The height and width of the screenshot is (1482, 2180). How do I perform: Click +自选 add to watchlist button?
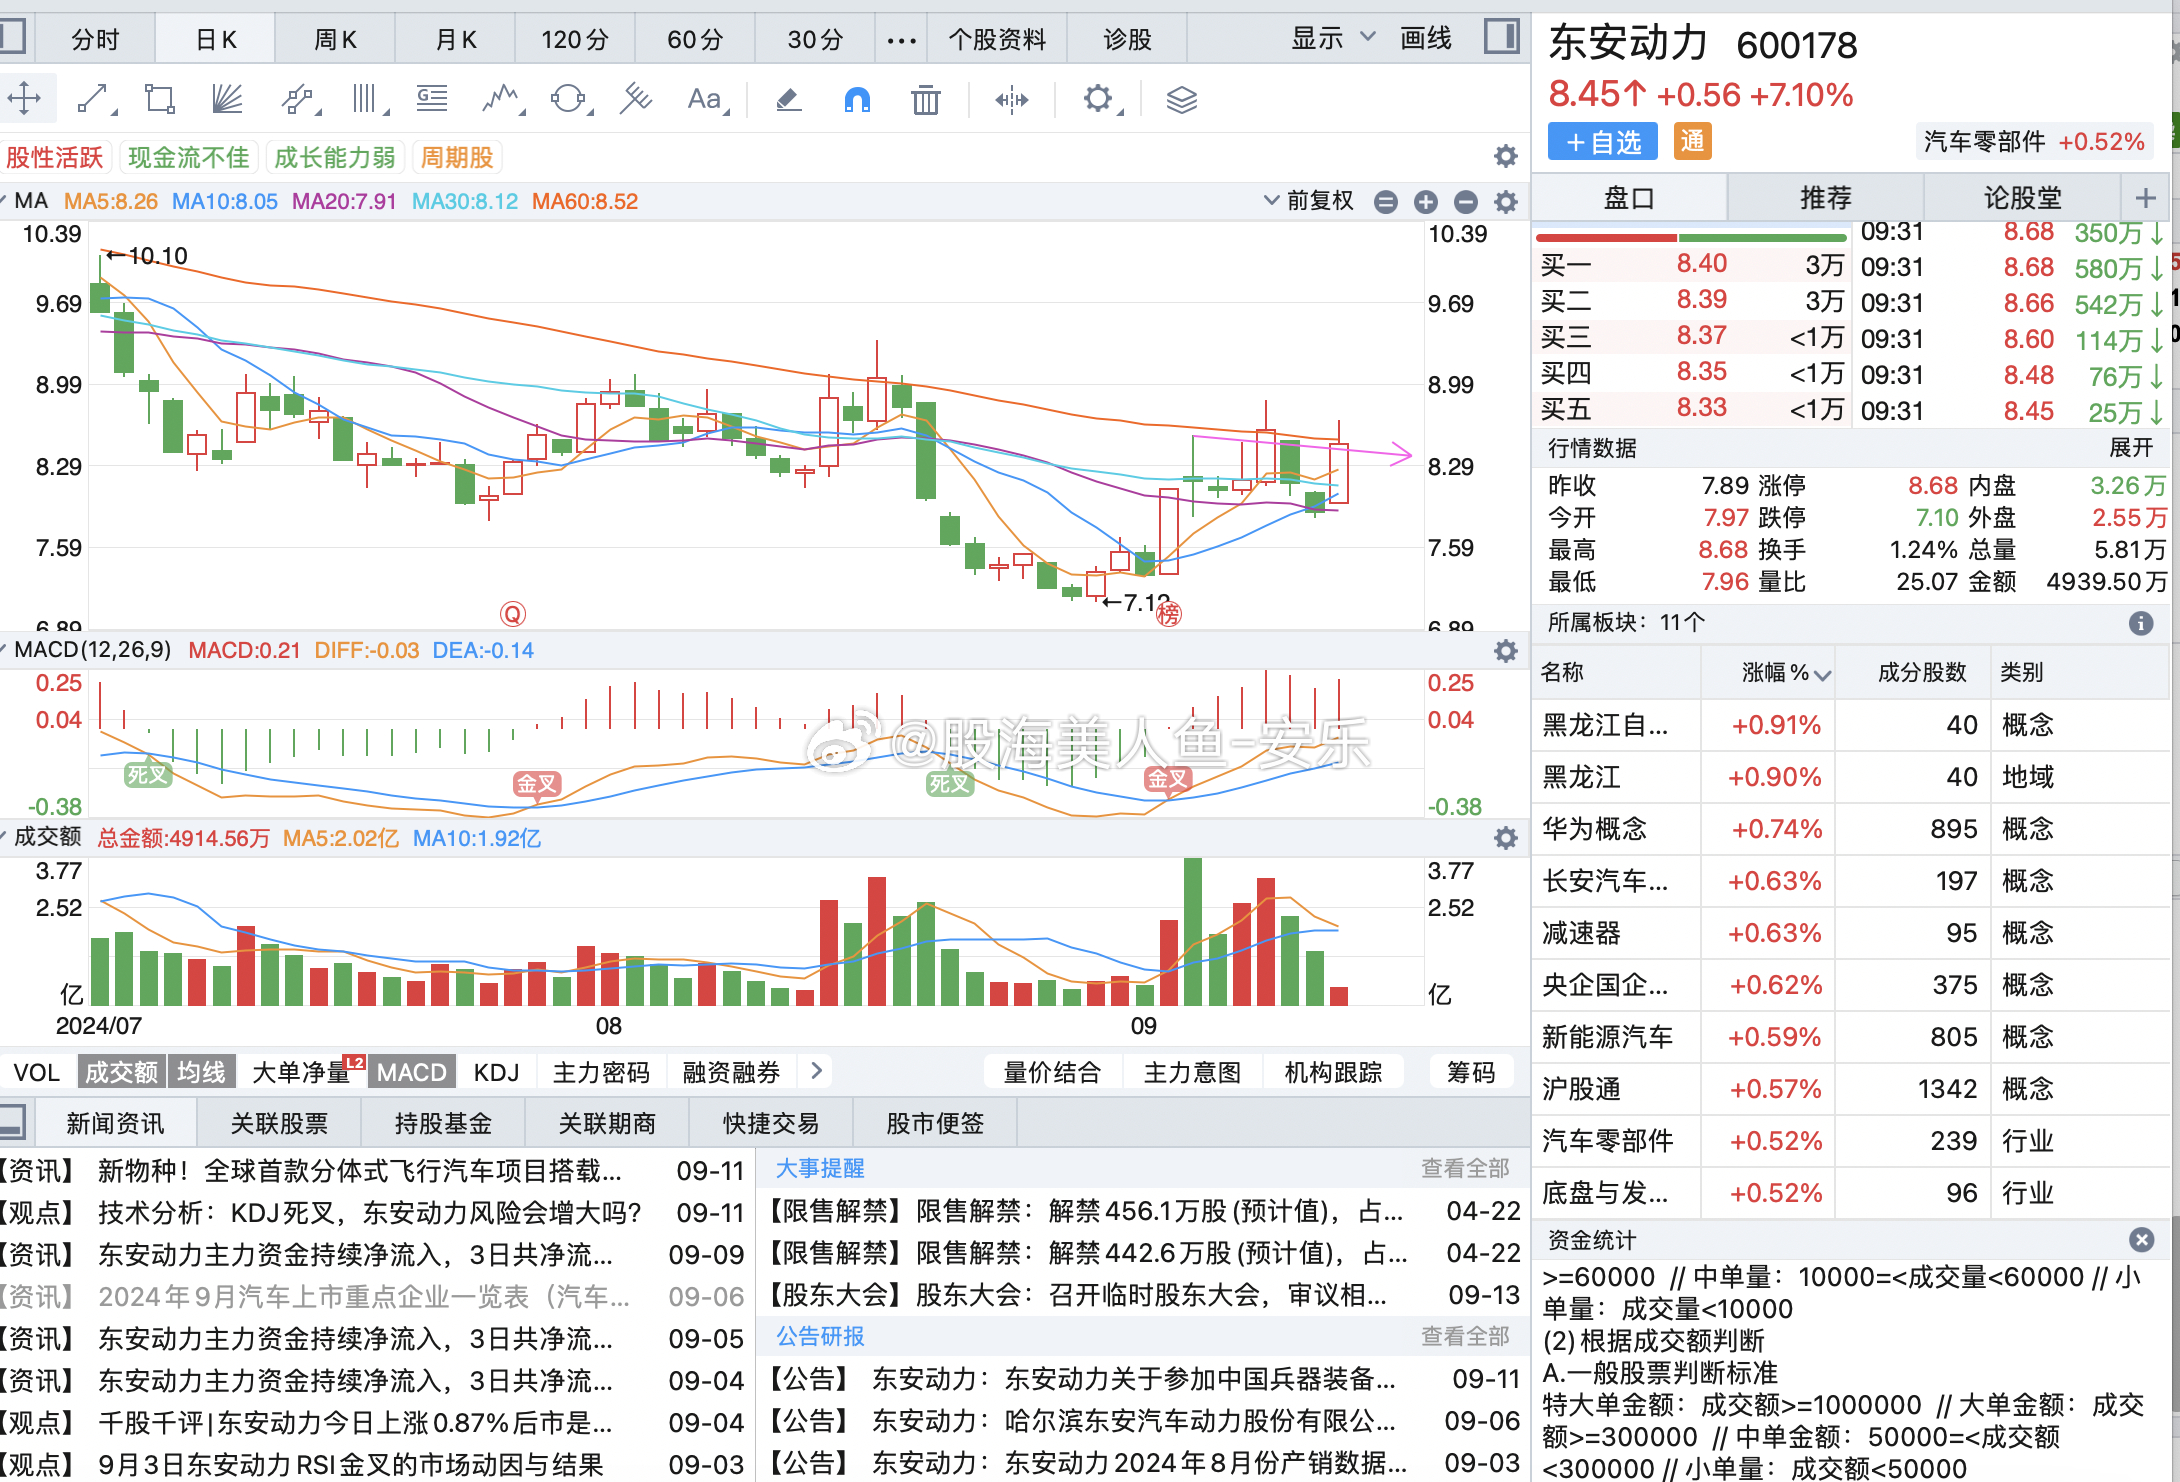point(1602,142)
